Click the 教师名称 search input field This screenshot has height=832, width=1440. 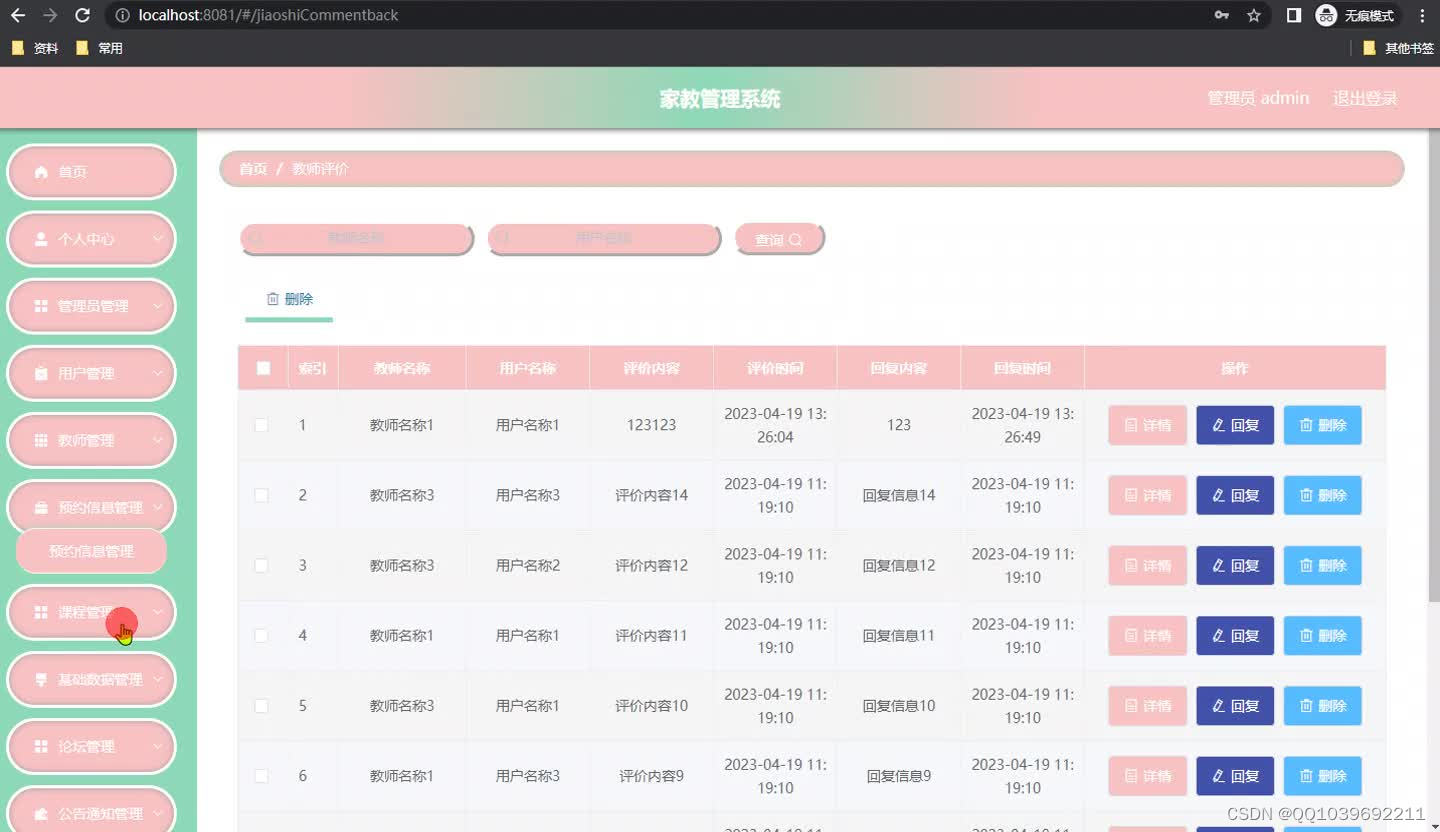coord(355,238)
